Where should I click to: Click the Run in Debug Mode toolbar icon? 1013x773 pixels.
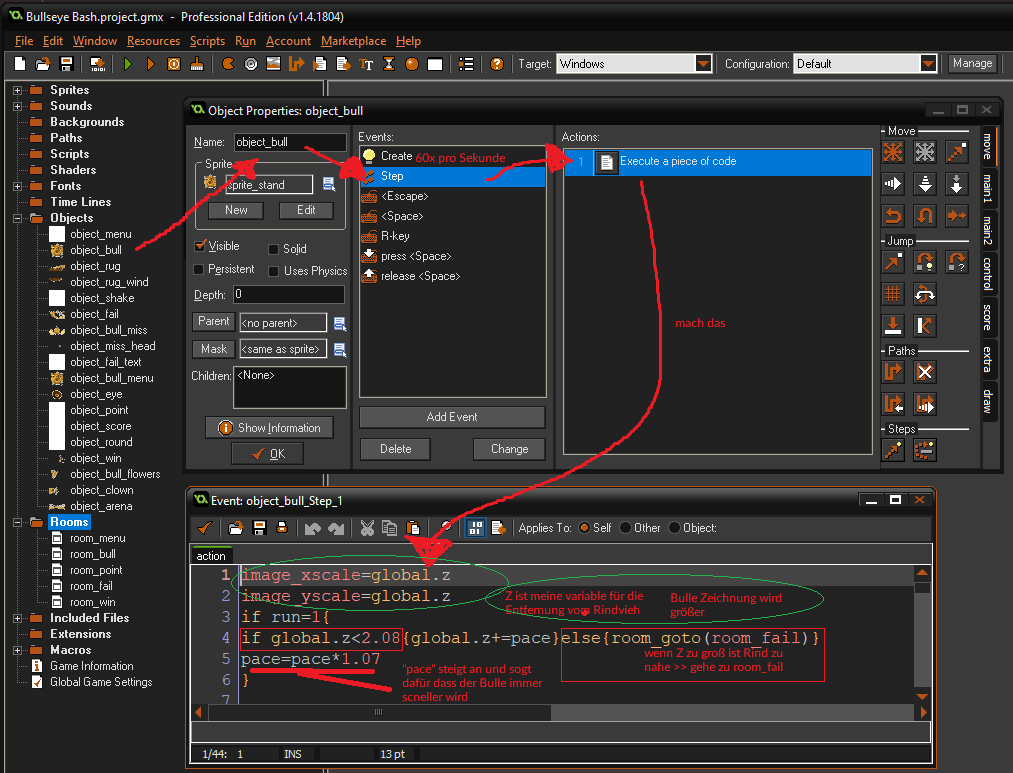(x=151, y=63)
